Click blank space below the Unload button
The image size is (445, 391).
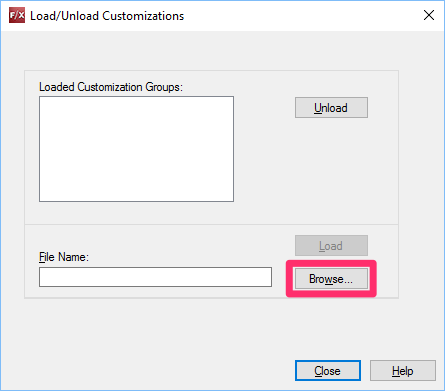pyautogui.click(x=331, y=167)
